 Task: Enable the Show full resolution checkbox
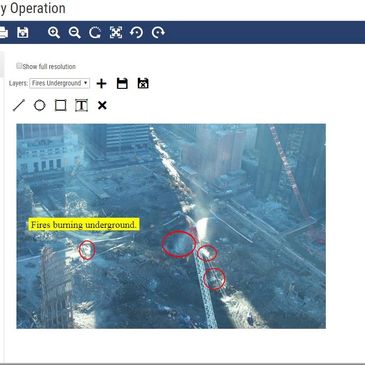19,66
